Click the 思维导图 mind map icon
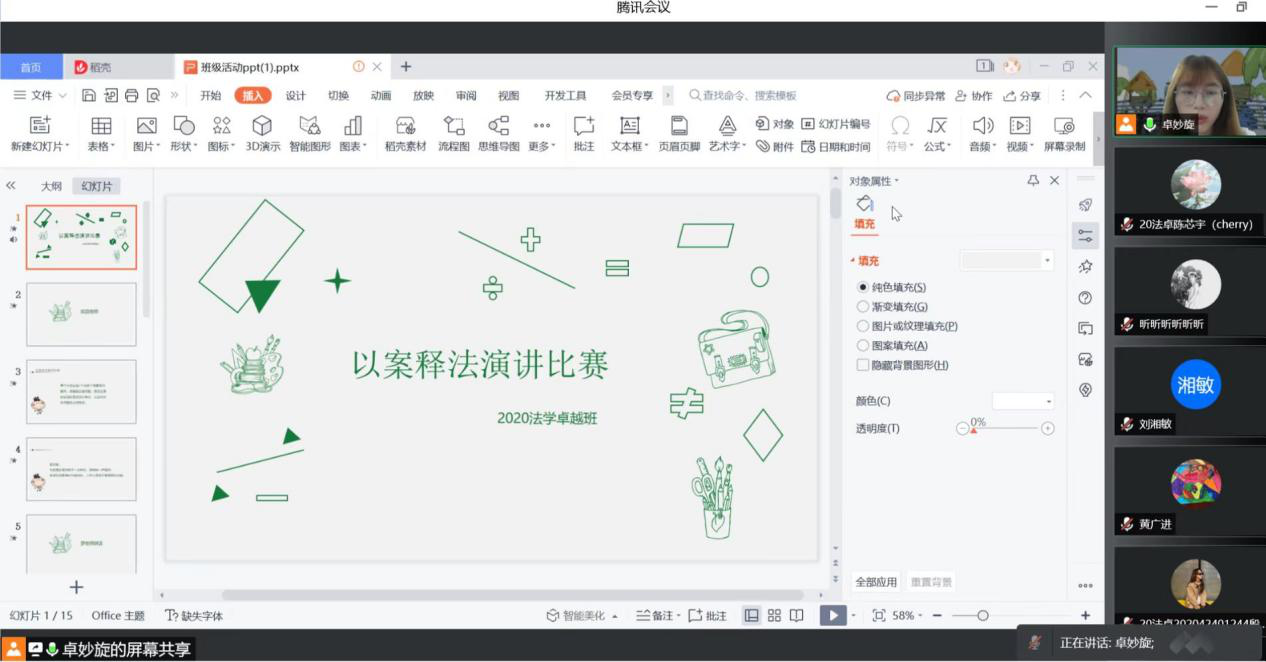 click(x=498, y=126)
